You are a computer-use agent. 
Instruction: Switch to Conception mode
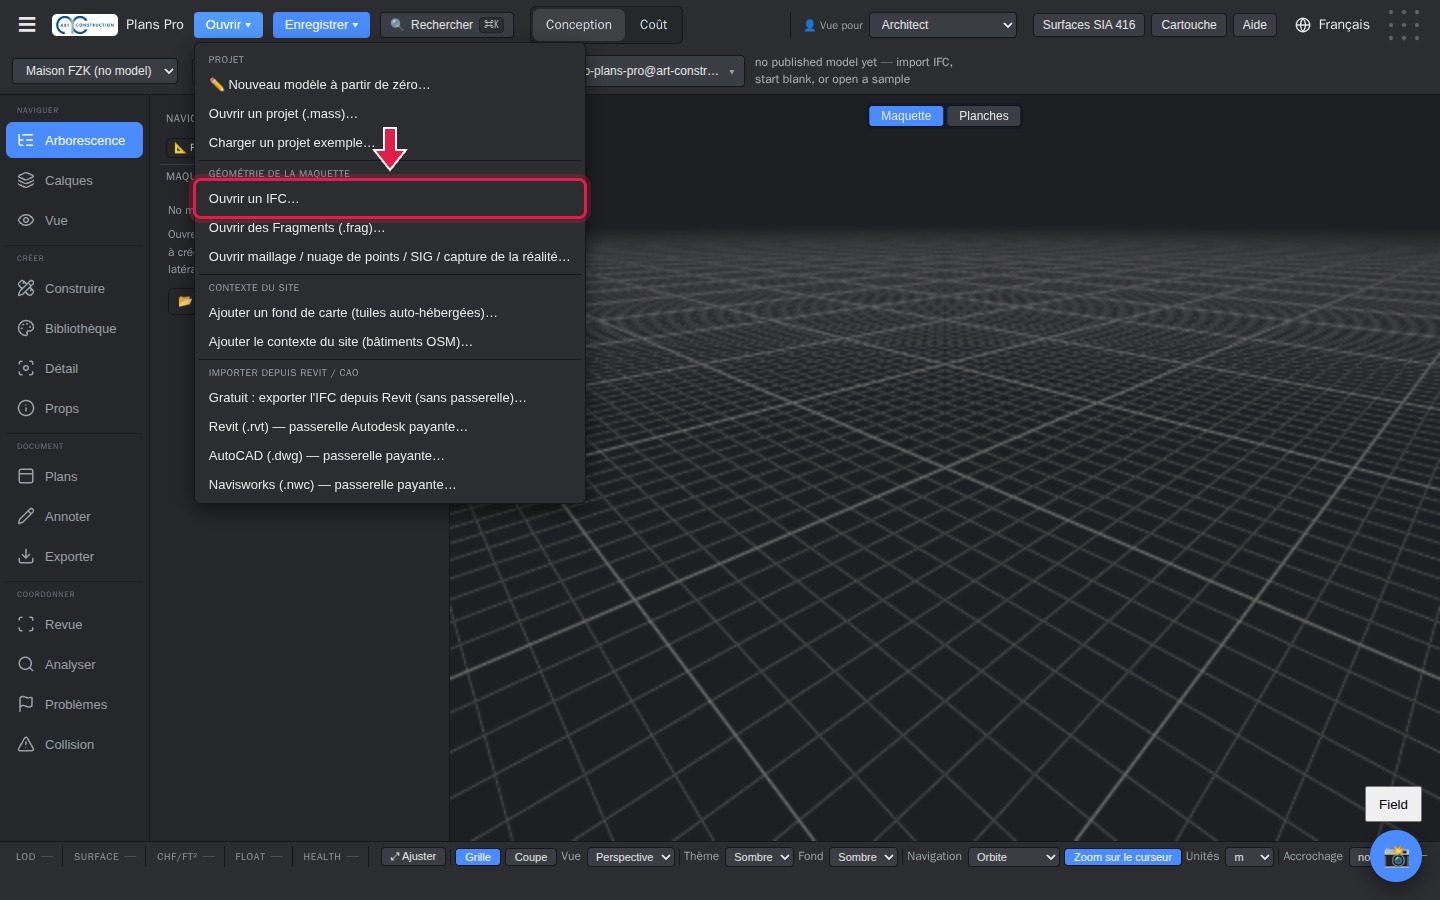tap(579, 25)
